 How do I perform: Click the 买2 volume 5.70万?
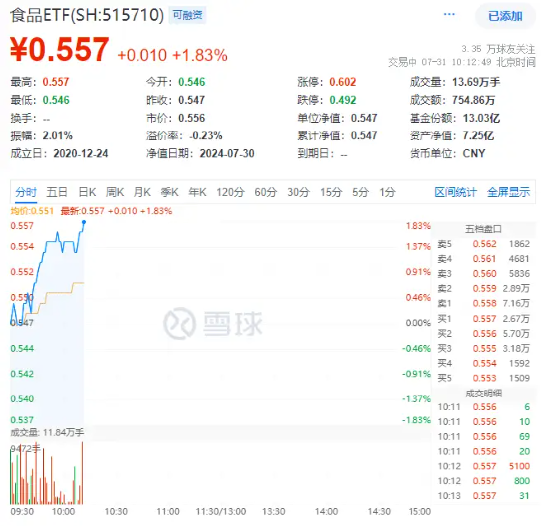(x=516, y=334)
